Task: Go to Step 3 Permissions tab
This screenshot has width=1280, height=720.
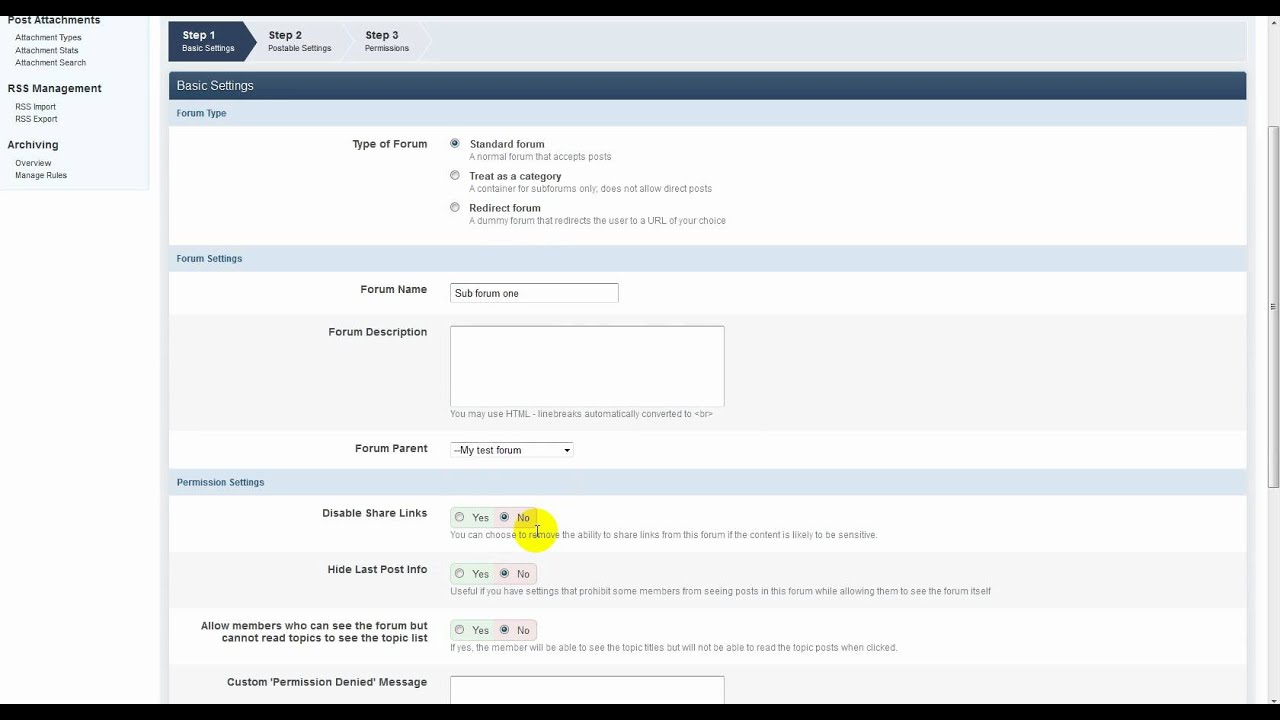Action: [x=386, y=41]
